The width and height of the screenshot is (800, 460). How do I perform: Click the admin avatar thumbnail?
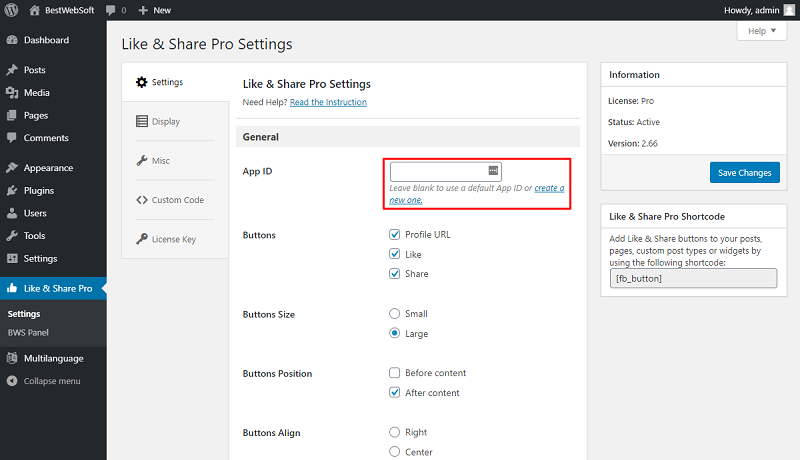pos(789,10)
